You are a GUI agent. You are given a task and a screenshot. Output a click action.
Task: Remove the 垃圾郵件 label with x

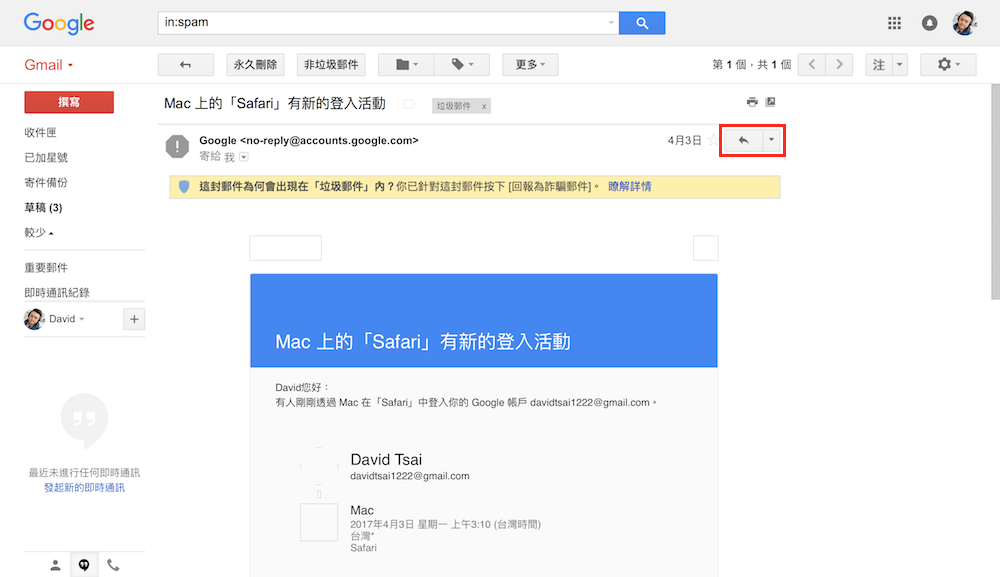[484, 106]
